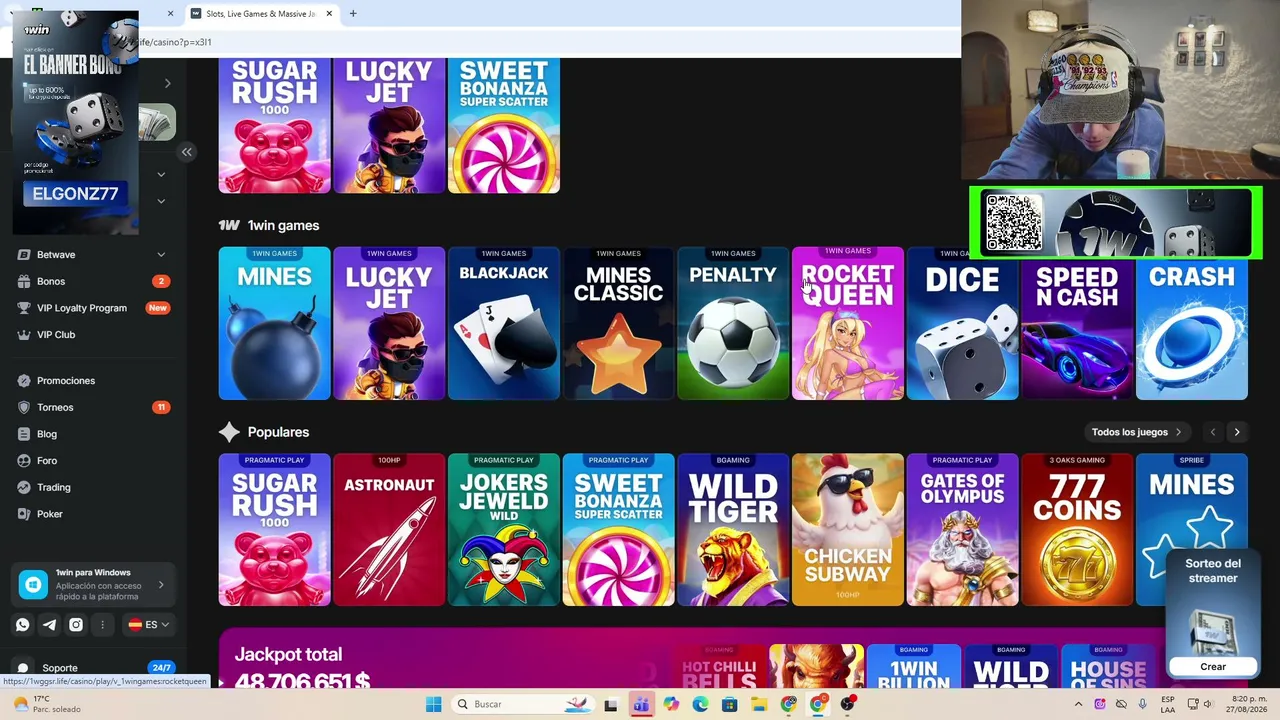Close the Slots, Live Games tab
The image size is (1280, 720).
click(x=328, y=14)
